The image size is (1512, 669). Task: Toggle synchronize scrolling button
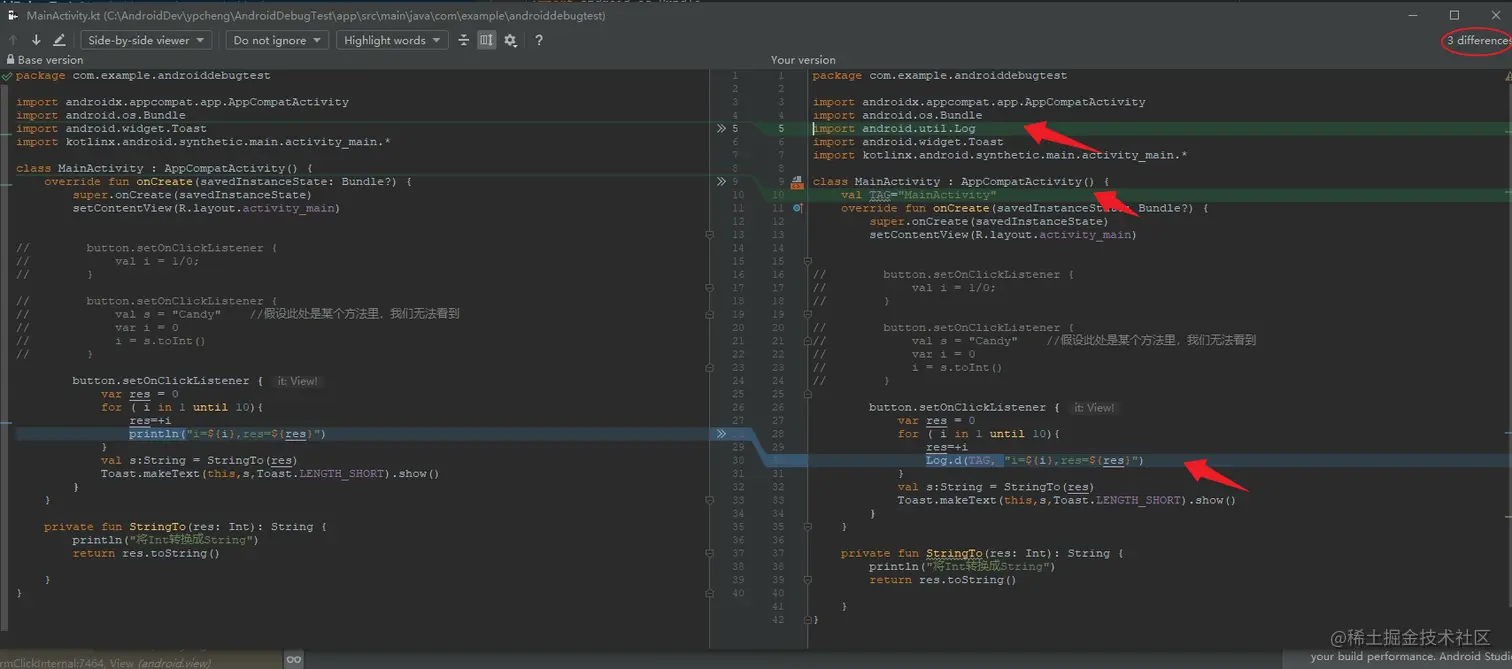[x=486, y=40]
